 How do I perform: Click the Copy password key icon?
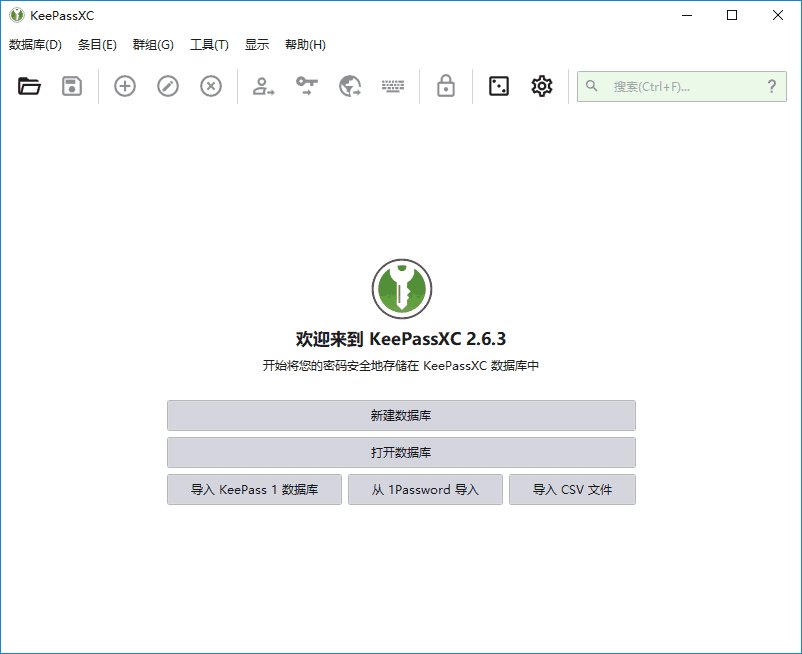coord(306,86)
